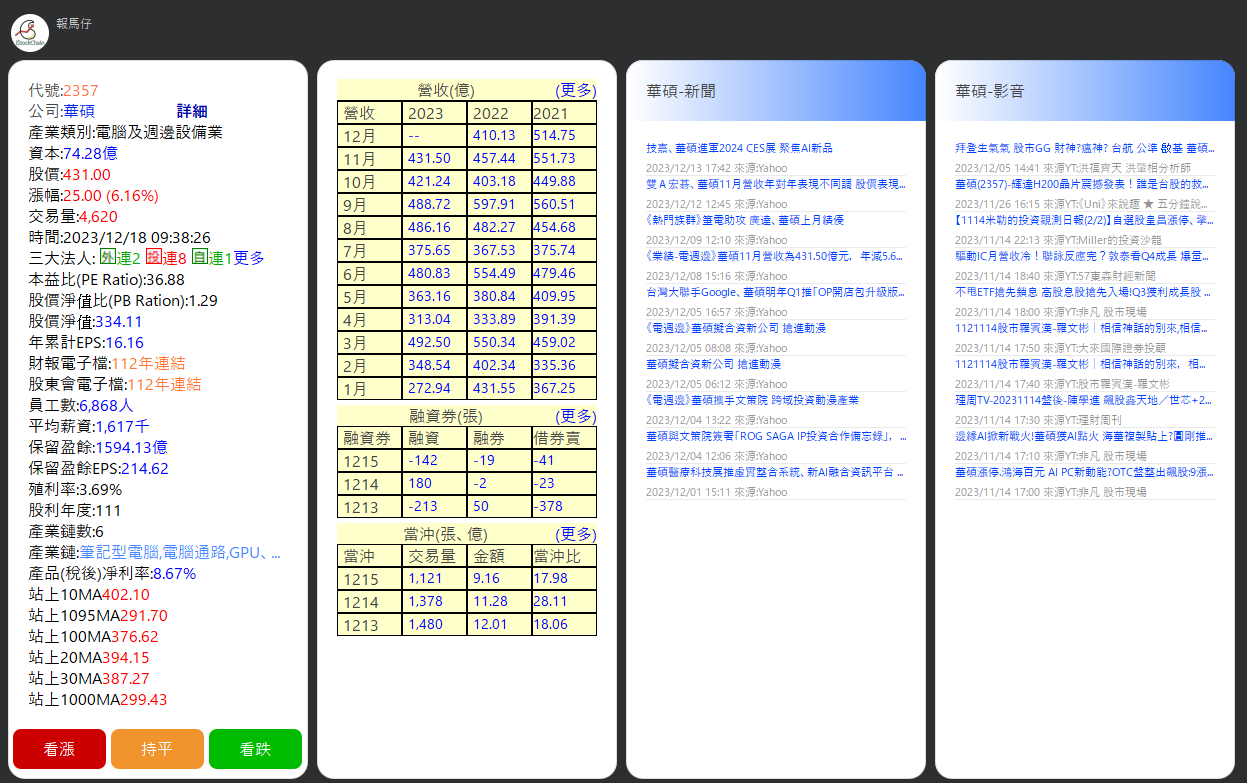Expand 更多 next to 三大法人
This screenshot has width=1247, height=783.
(249, 258)
